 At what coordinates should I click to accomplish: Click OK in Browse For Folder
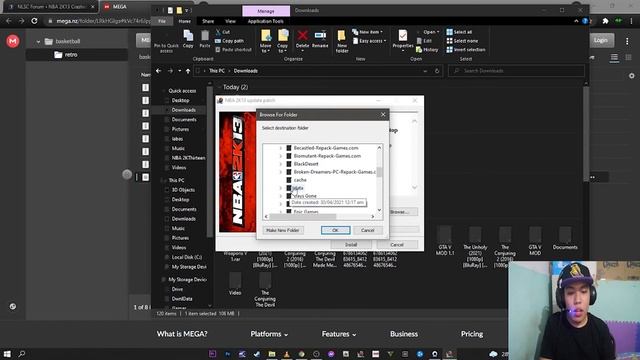pos(336,230)
